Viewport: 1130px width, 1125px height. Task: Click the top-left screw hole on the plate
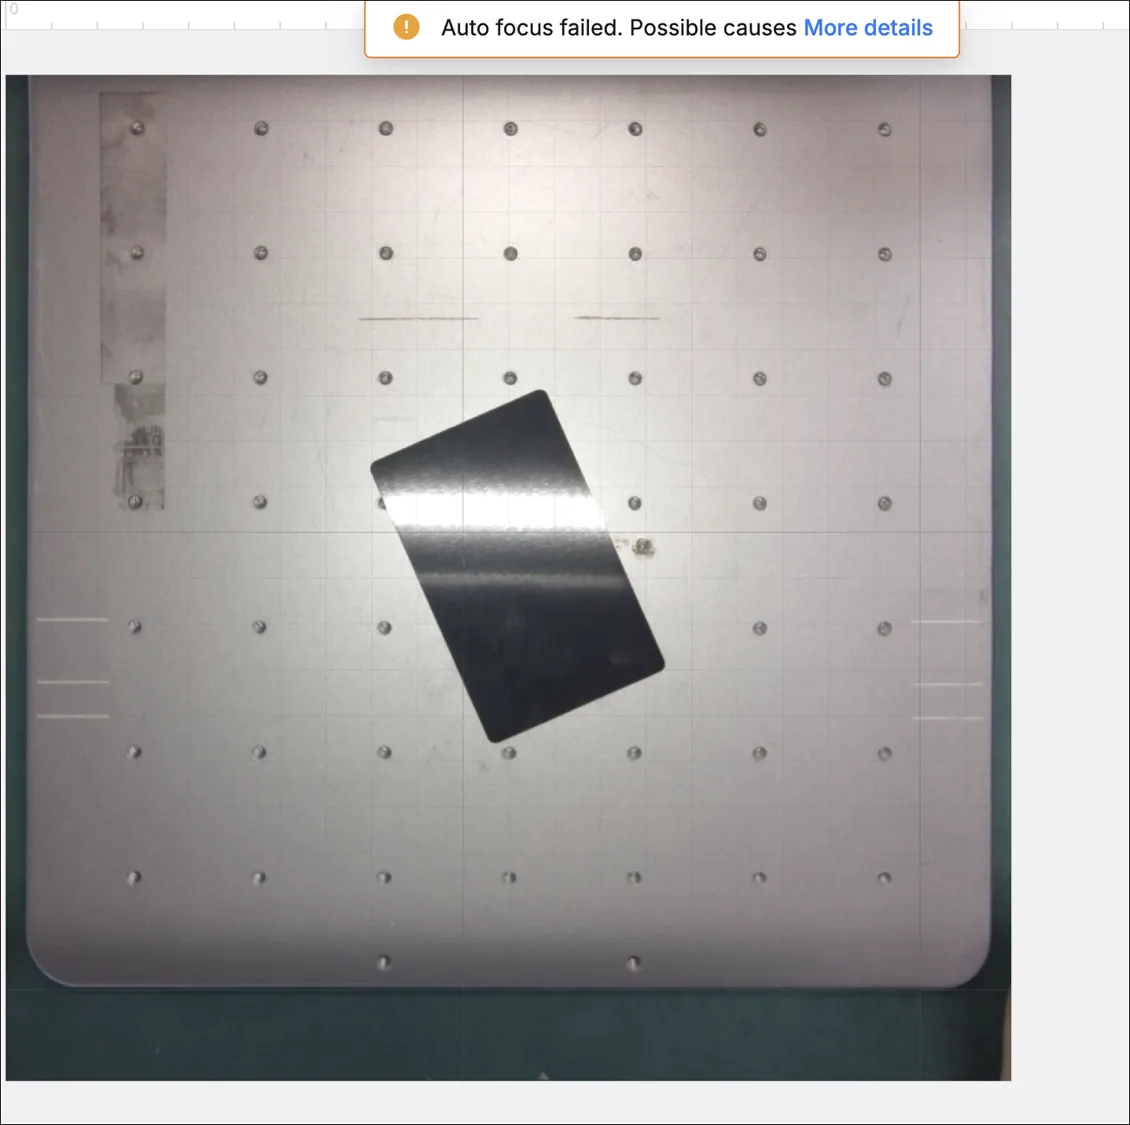click(137, 128)
